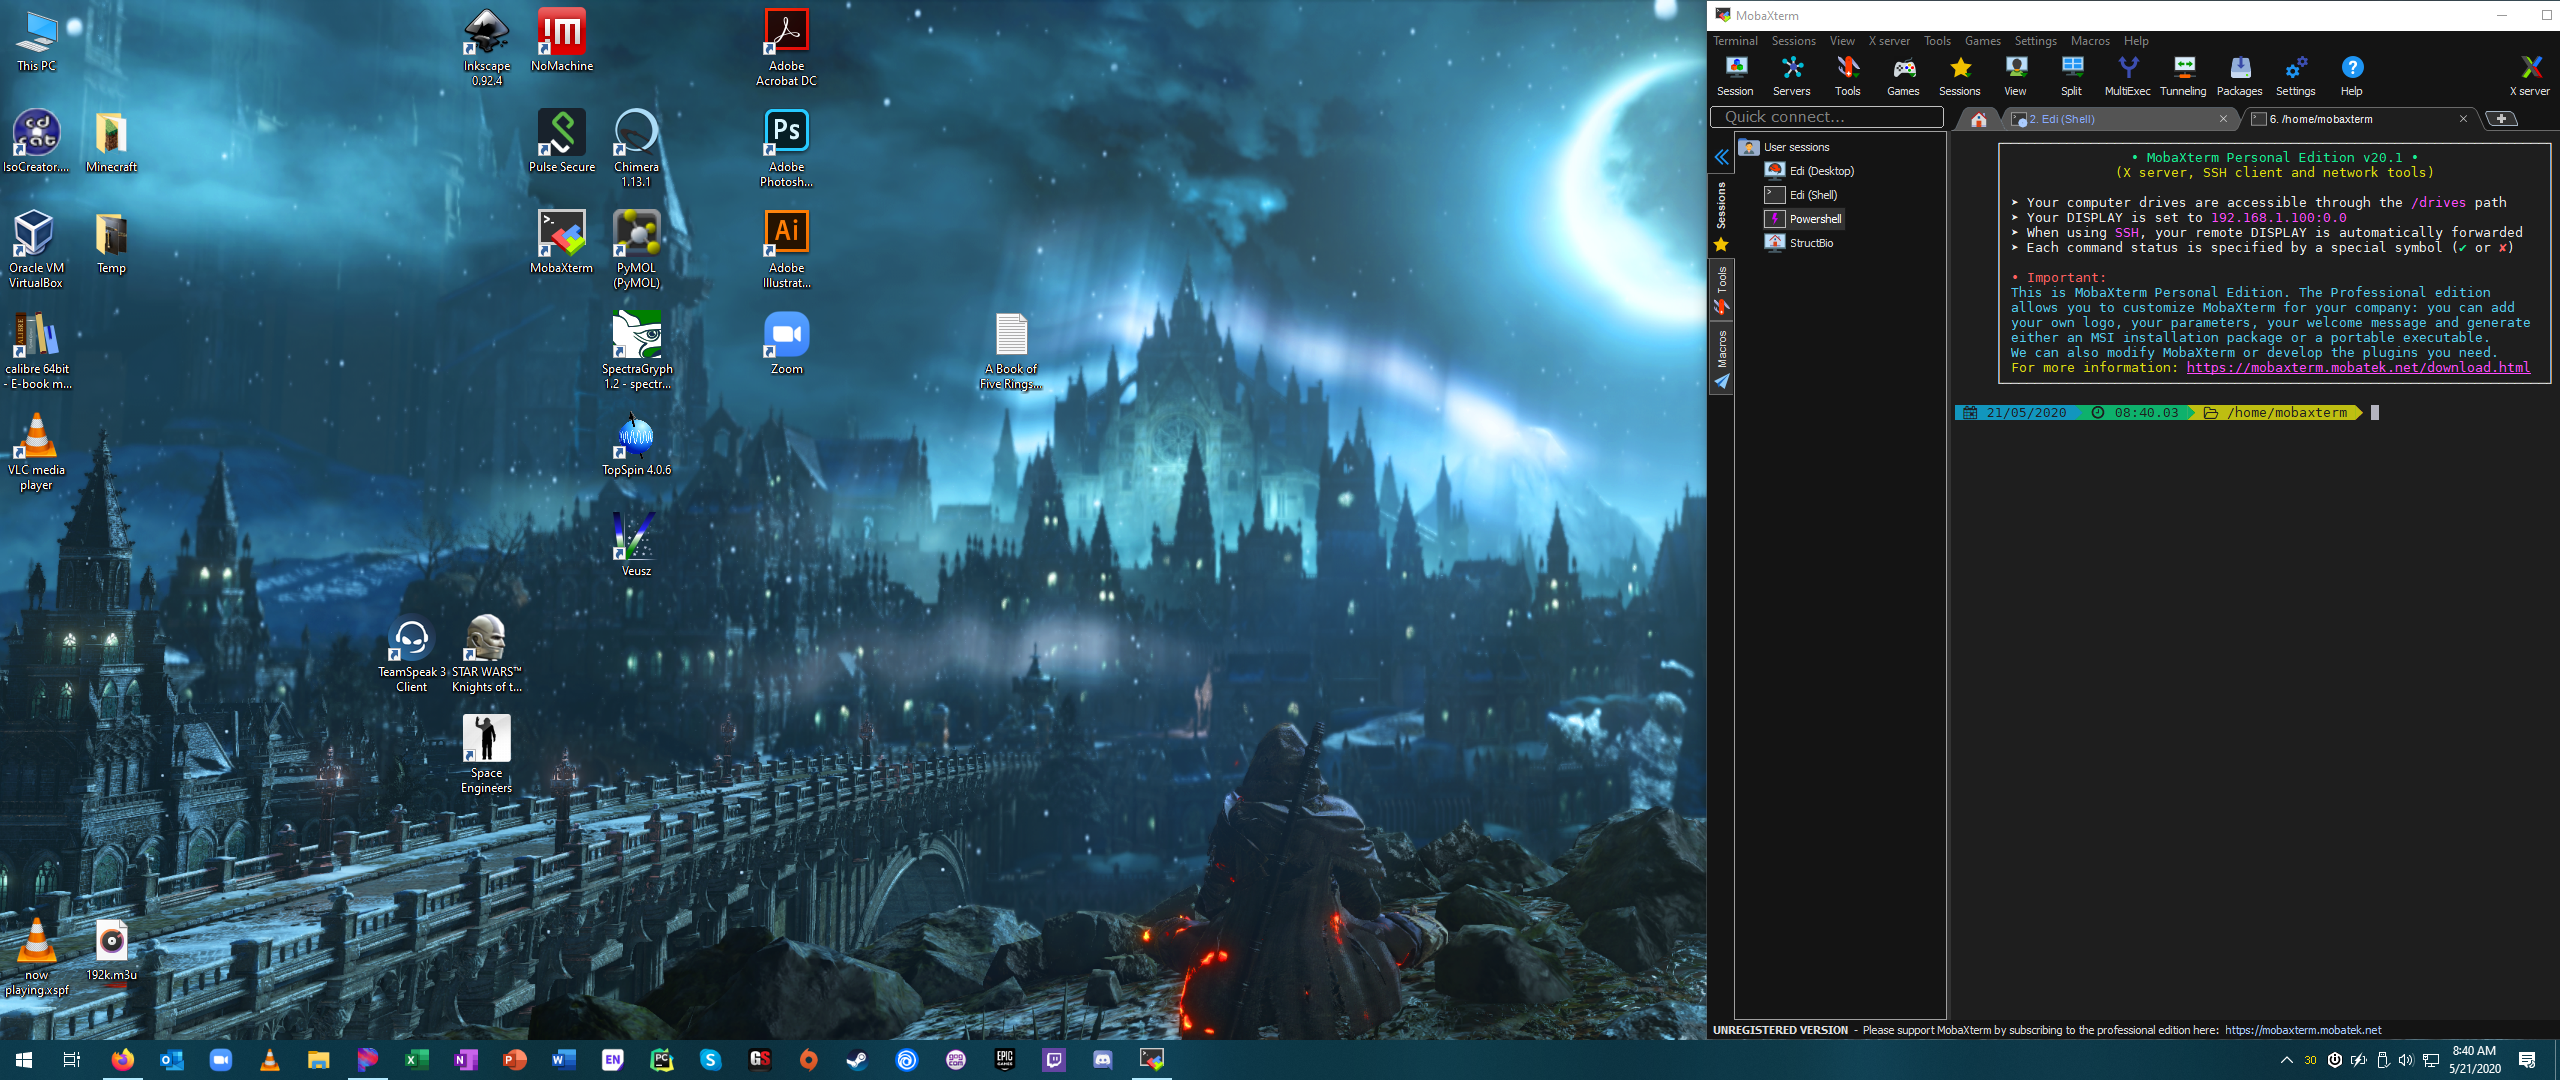The width and height of the screenshot is (2560, 1080).
Task: Close the 6. /home/mobaxterm tab
Action: pyautogui.click(x=2463, y=119)
